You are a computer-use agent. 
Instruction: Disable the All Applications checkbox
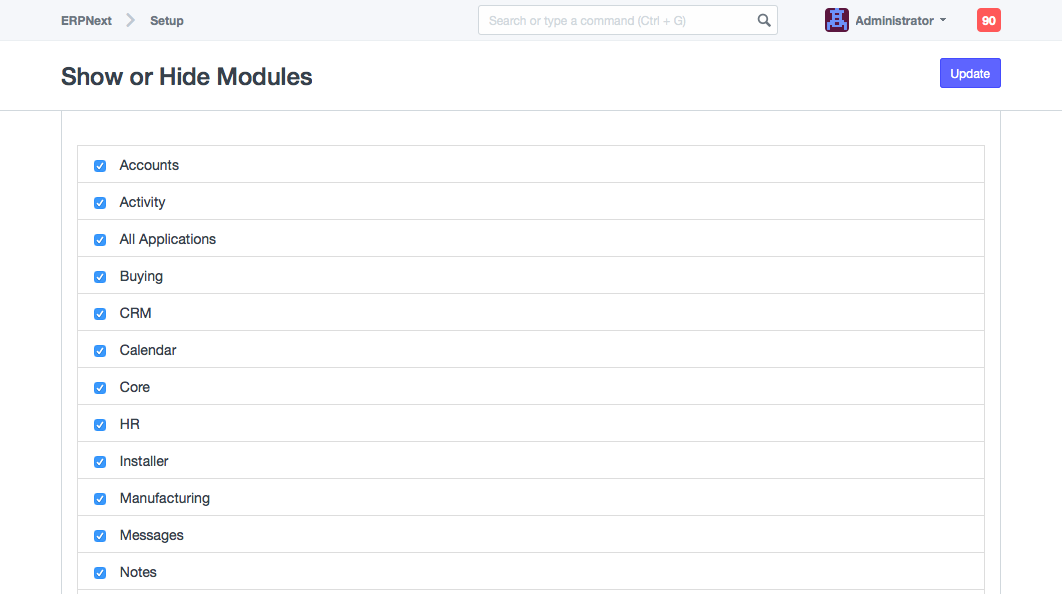pyautogui.click(x=100, y=240)
